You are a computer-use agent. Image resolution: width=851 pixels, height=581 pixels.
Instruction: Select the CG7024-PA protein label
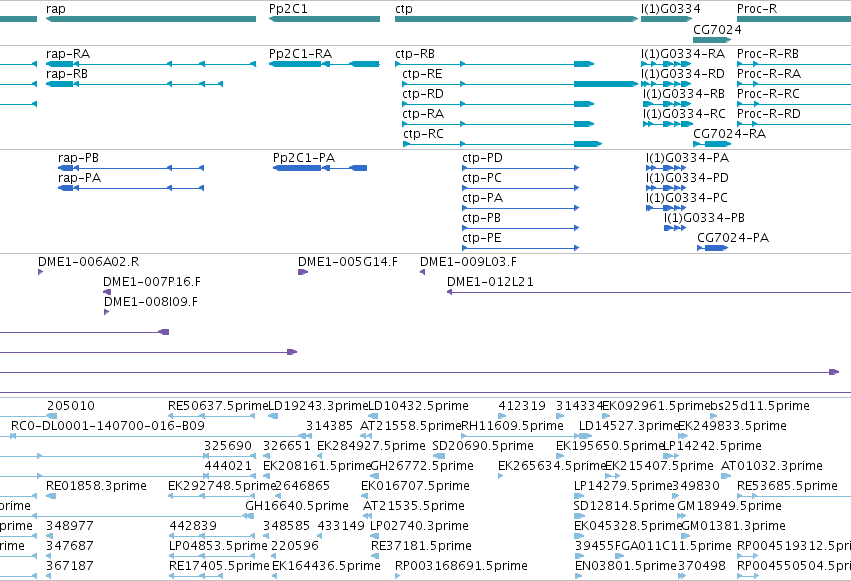[x=733, y=239]
